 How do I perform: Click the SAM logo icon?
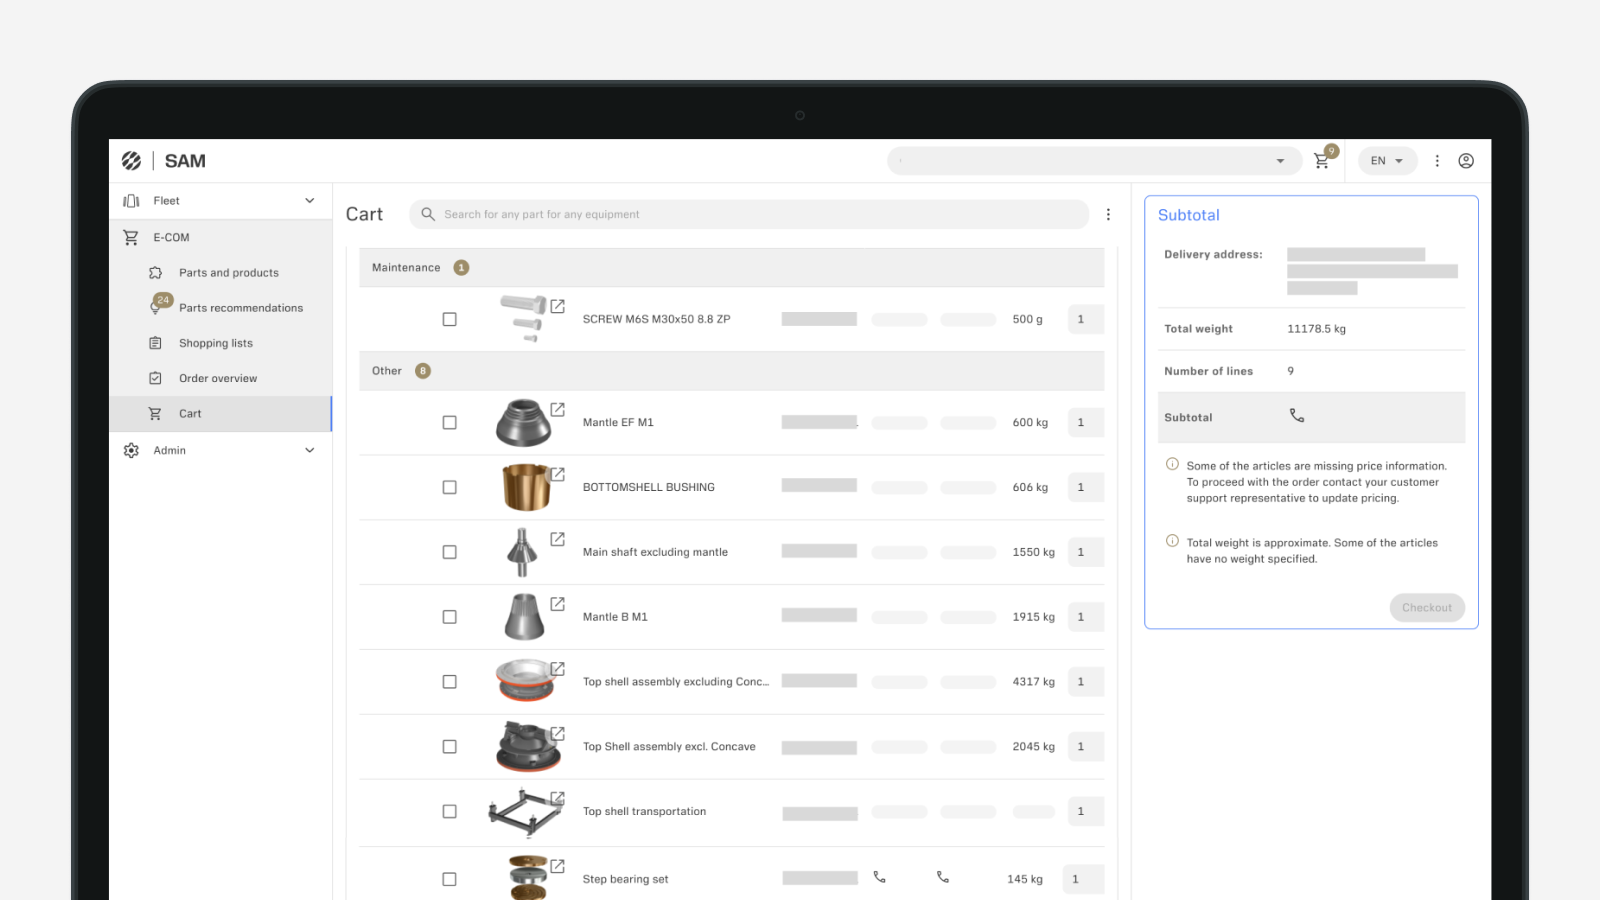(132, 161)
